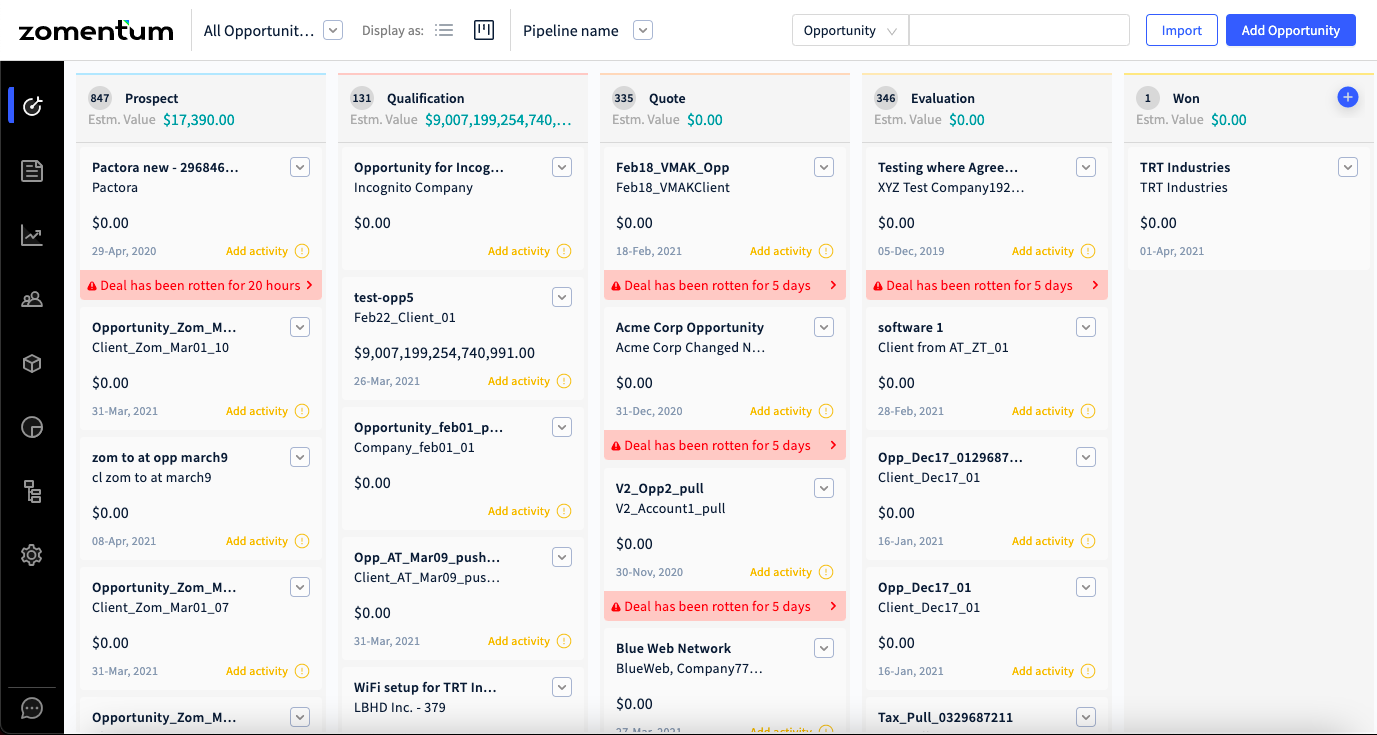Open the clients people sidebar icon
The height and width of the screenshot is (735, 1377).
click(x=32, y=299)
